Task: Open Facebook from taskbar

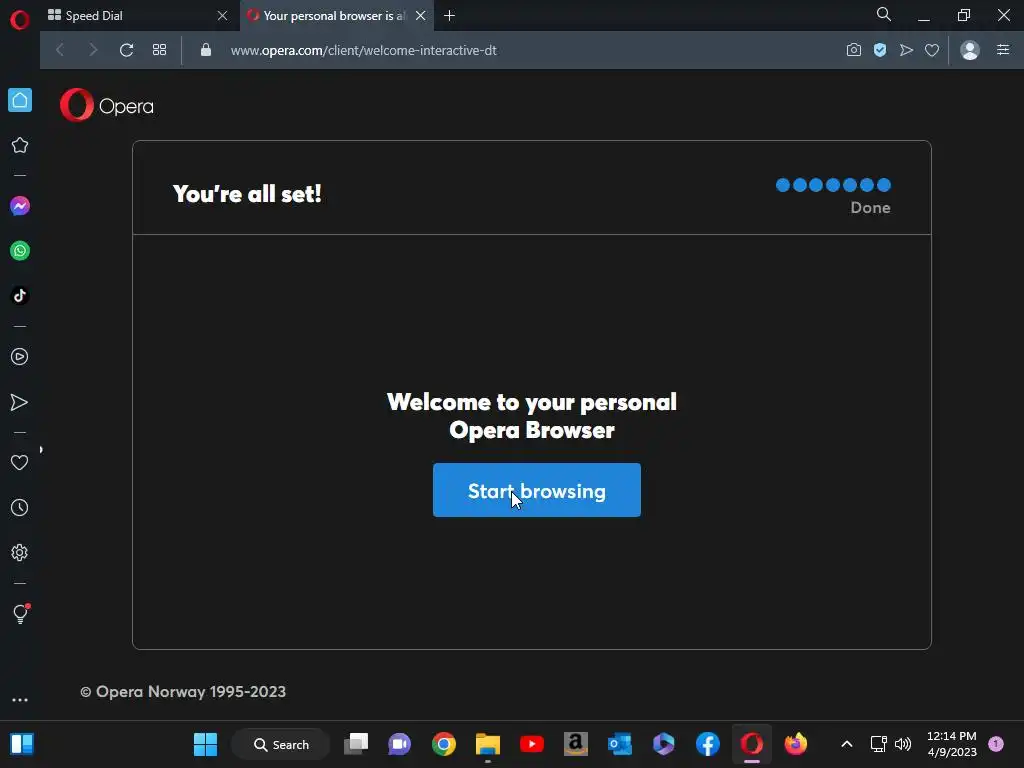Action: [x=707, y=744]
